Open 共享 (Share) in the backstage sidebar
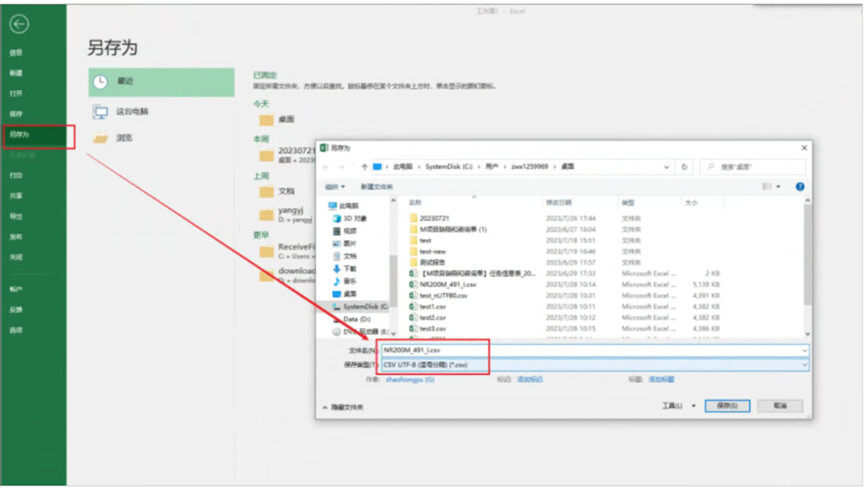Screen dimensions: 865x488 click(16, 196)
